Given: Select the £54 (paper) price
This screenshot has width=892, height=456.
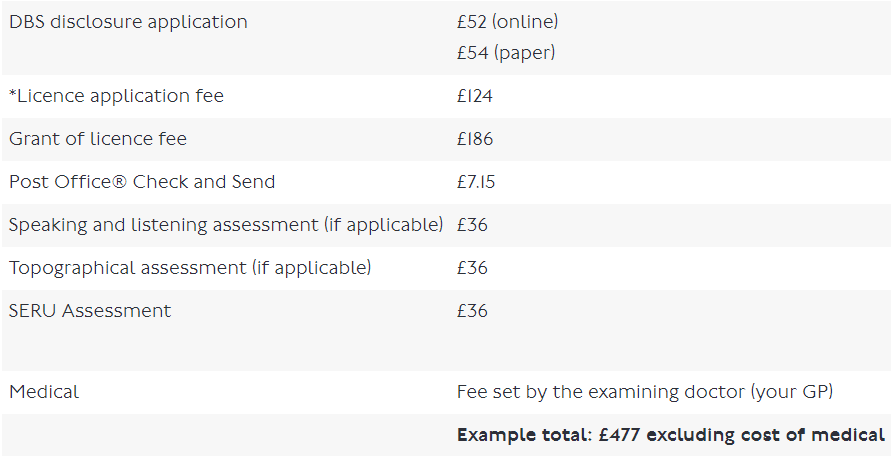Looking at the screenshot, I should coord(506,53).
